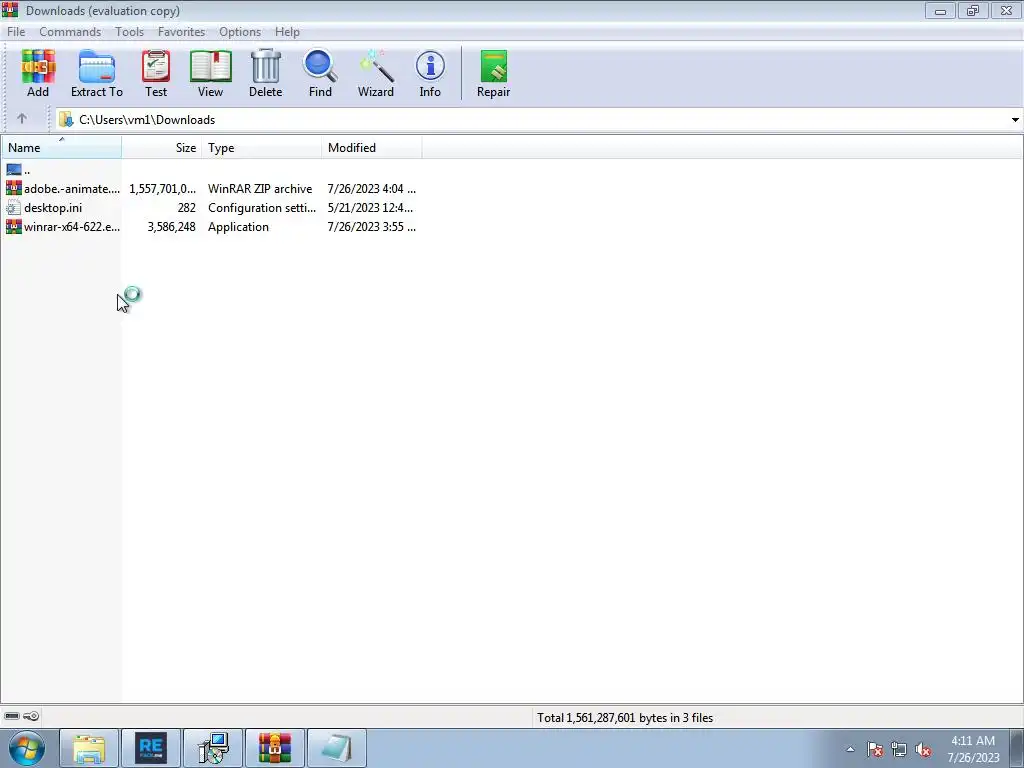Click the key password icon in status bar
The image size is (1024, 768).
31,716
